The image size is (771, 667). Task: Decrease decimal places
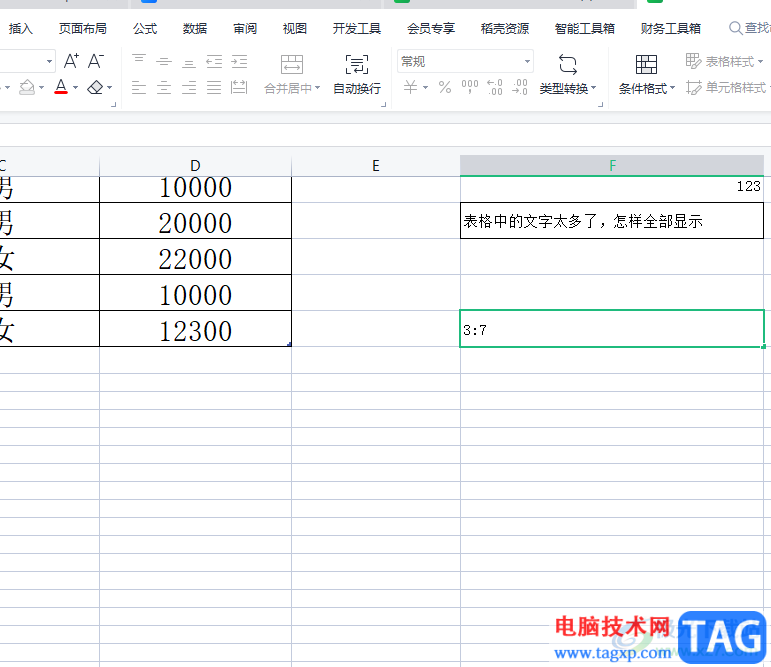[x=520, y=88]
